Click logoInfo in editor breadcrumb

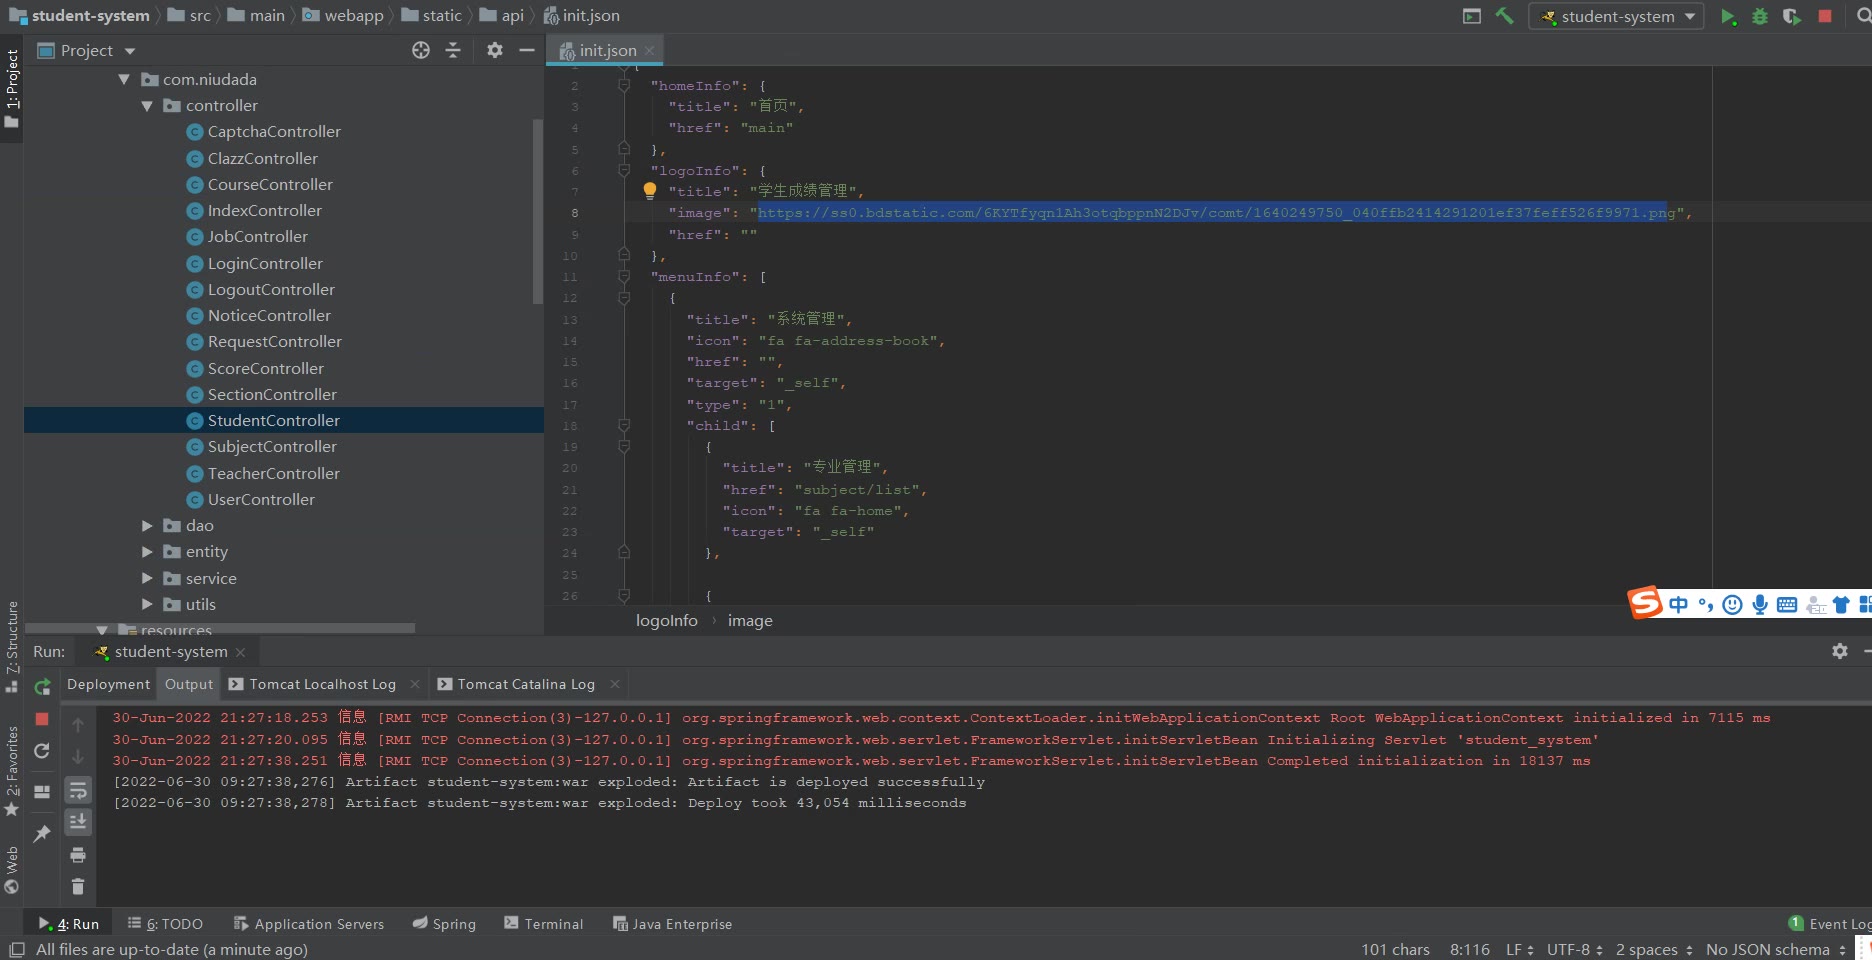[x=667, y=620]
